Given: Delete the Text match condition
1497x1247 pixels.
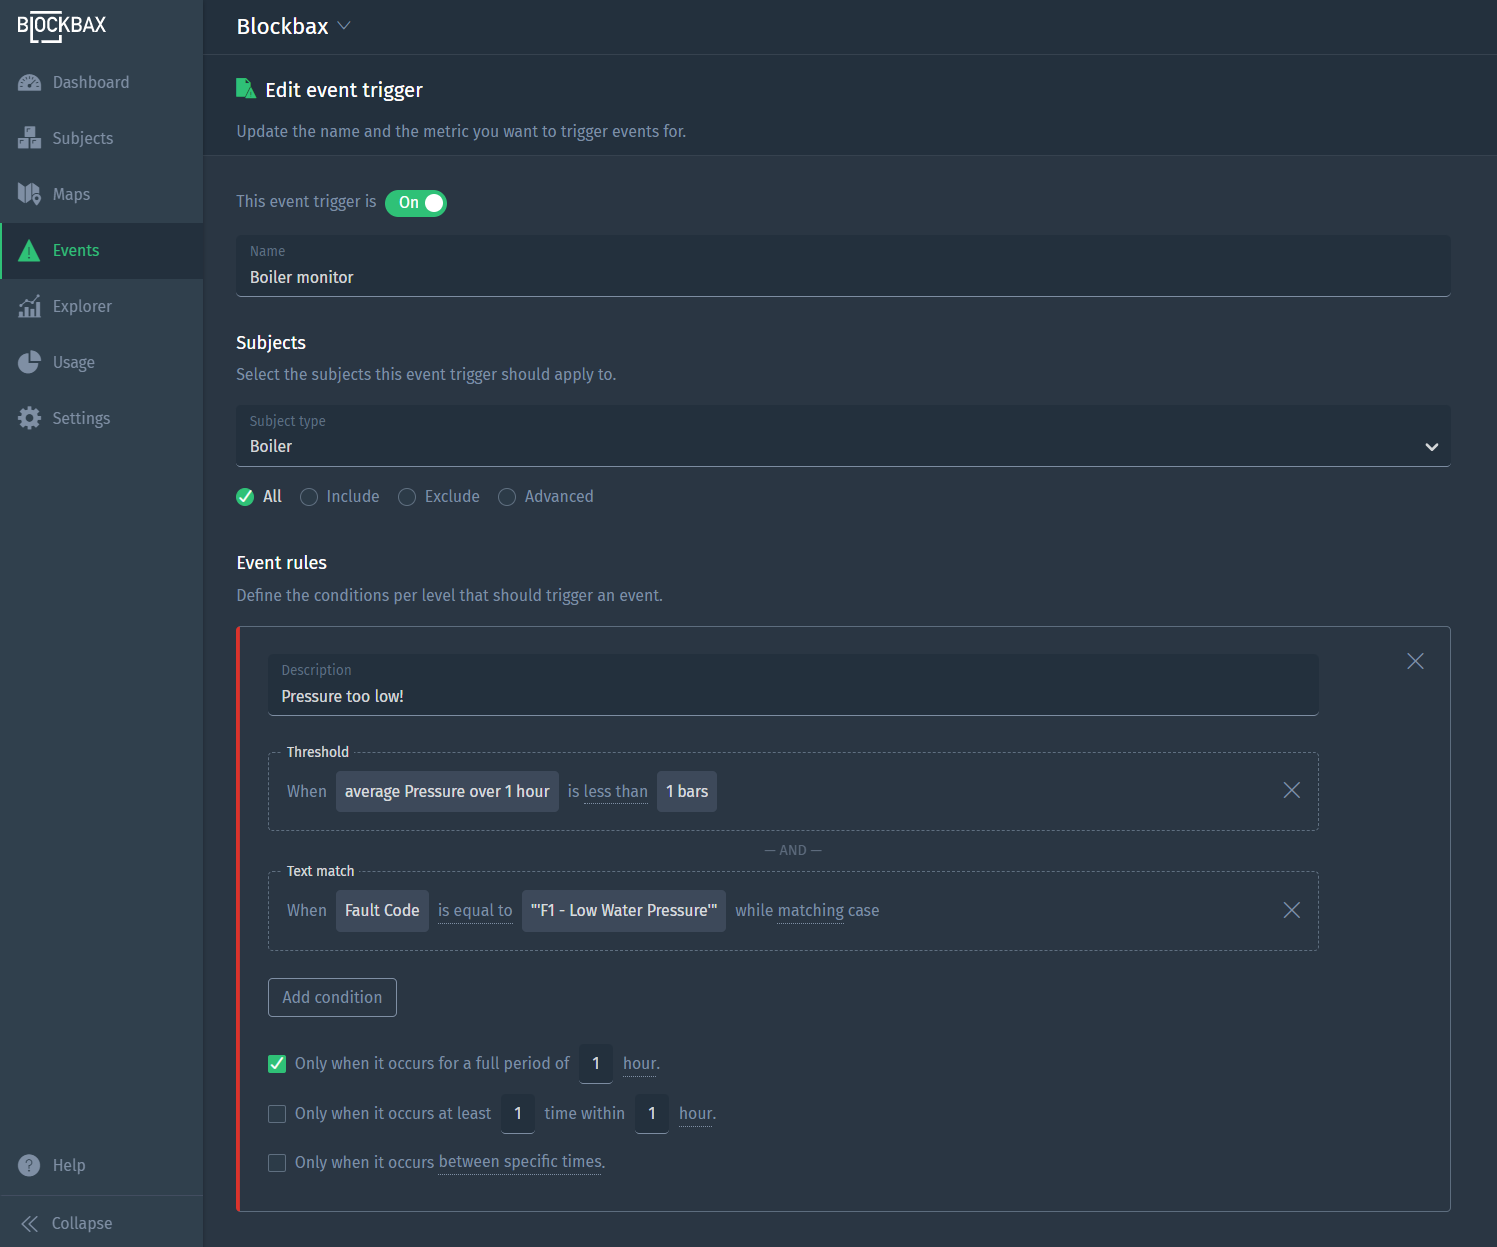Looking at the screenshot, I should 1291,910.
